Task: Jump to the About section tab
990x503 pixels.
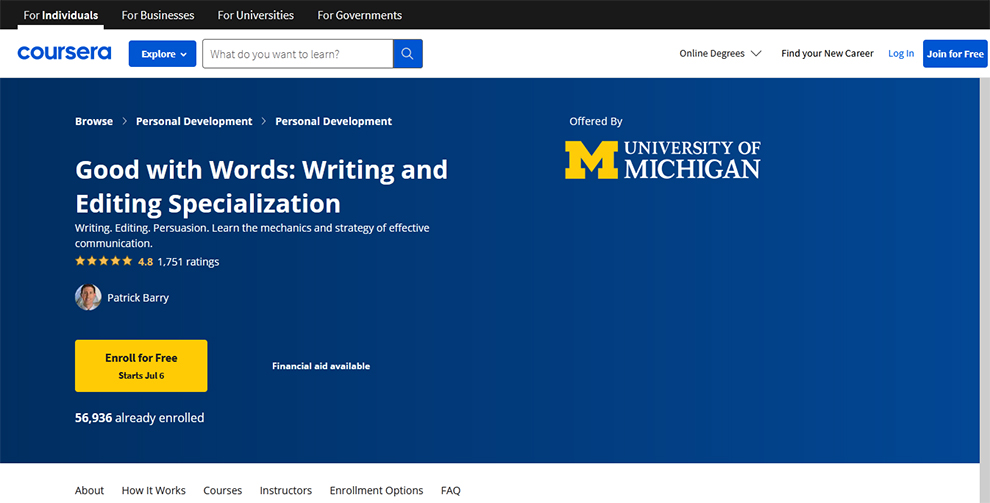Action: click(x=89, y=490)
